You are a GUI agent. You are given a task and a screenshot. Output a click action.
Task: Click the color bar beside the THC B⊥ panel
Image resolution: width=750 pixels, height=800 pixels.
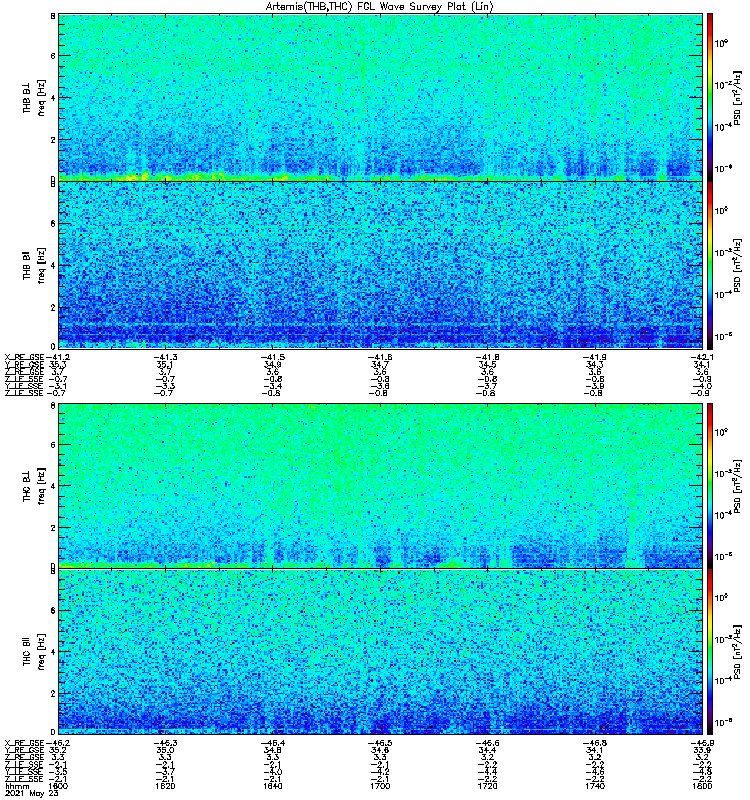pos(709,486)
